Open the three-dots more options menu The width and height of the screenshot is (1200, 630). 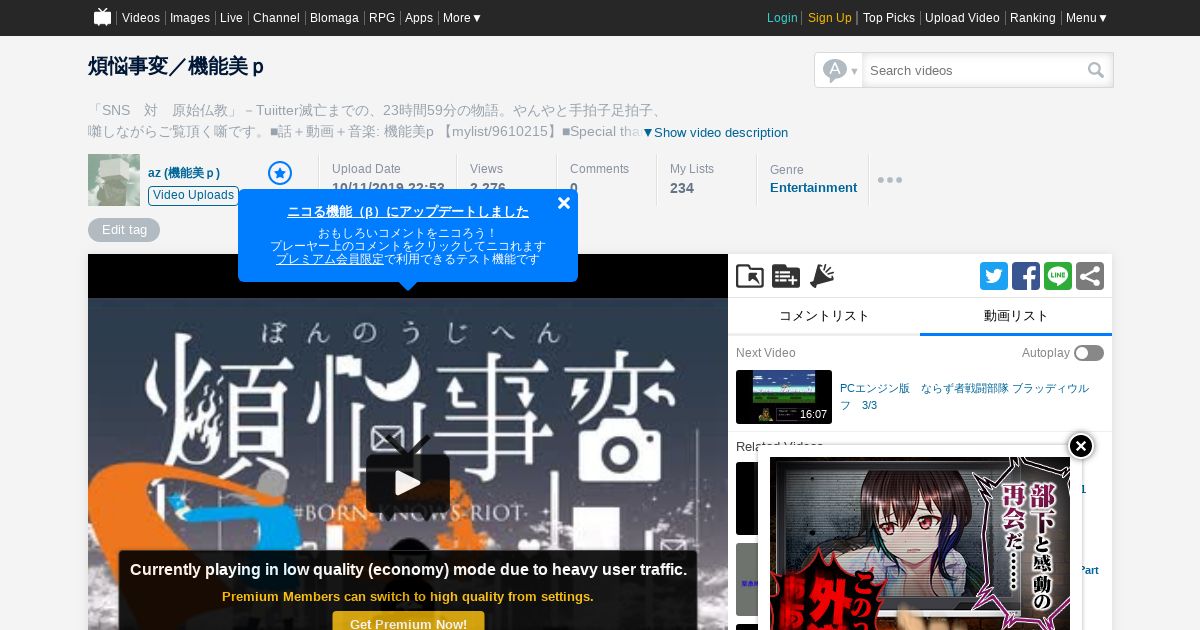tap(890, 180)
